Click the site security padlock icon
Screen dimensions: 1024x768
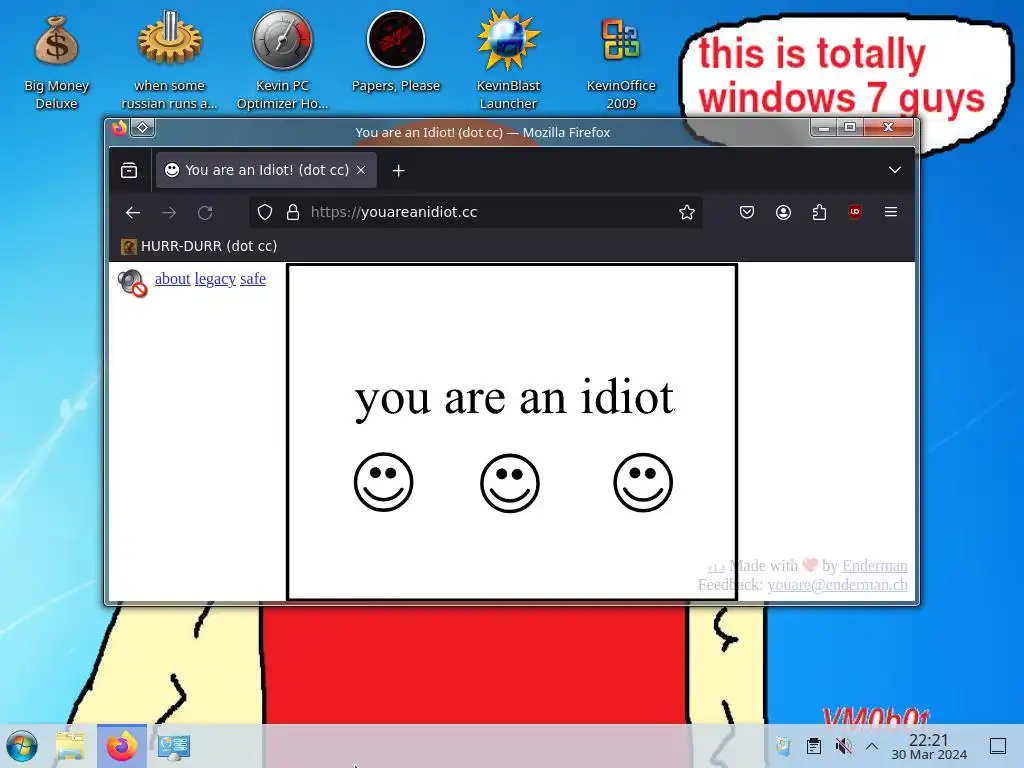click(x=293, y=212)
